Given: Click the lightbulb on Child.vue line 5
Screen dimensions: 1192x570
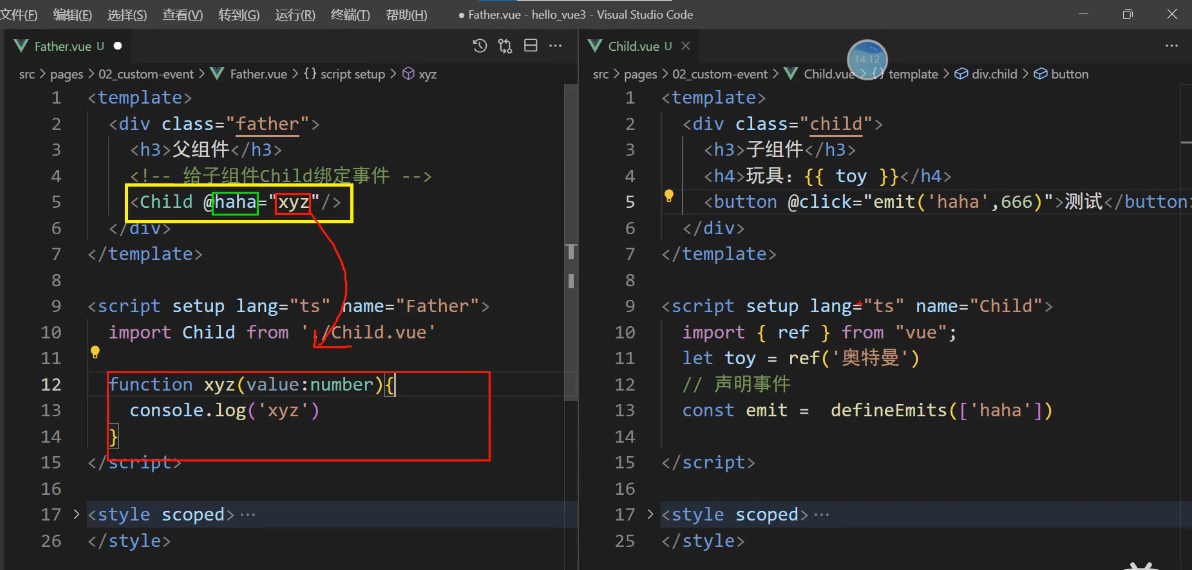Looking at the screenshot, I should click(x=669, y=195).
